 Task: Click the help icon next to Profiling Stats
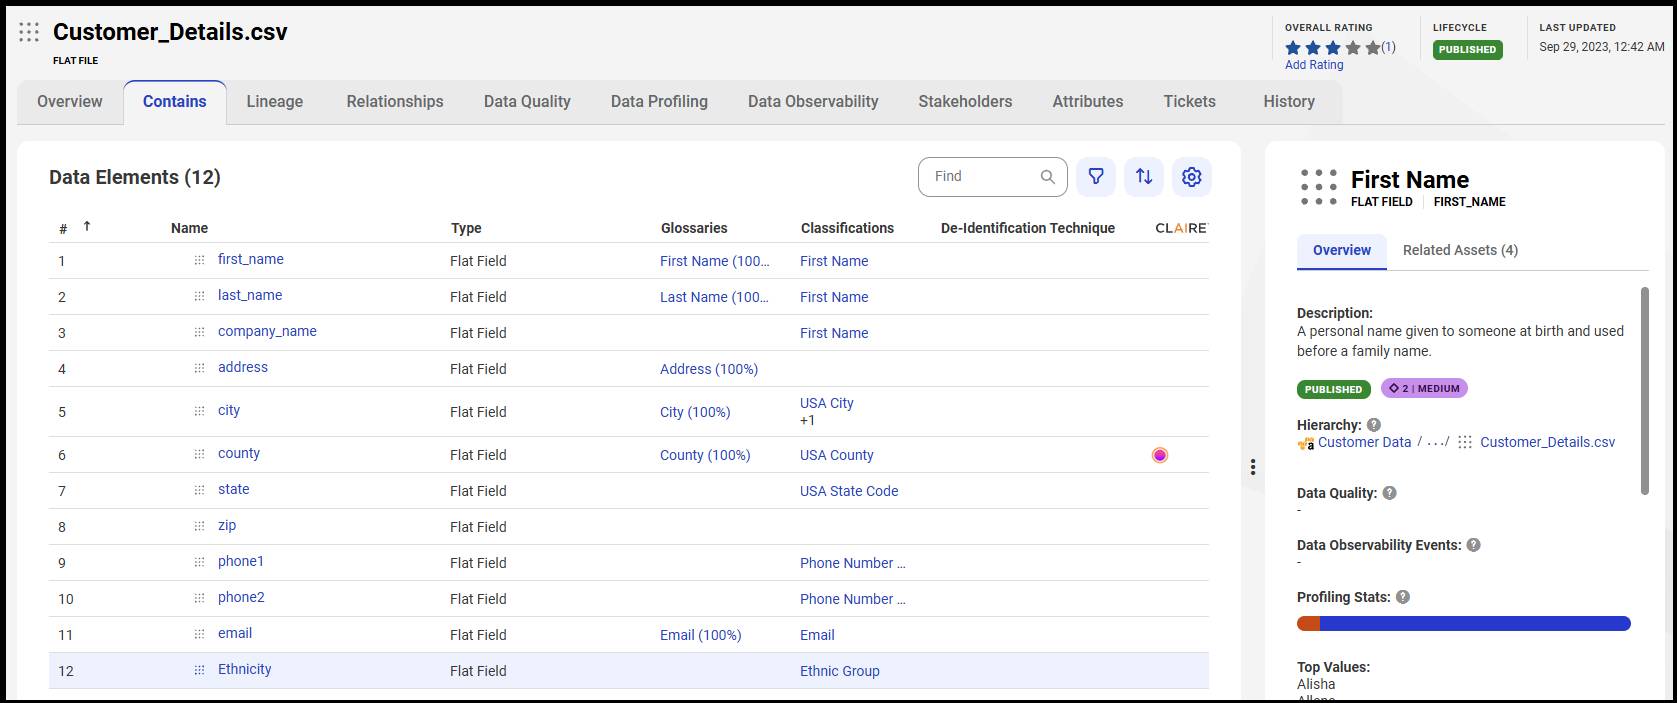[x=1403, y=597]
